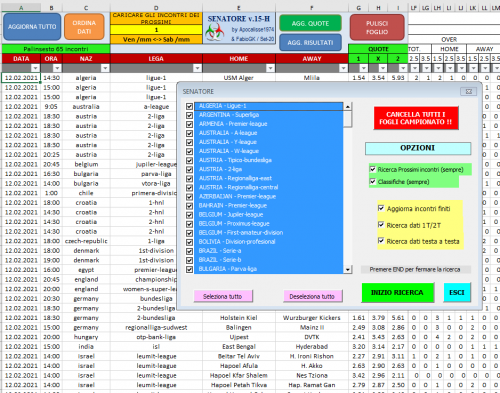Click Palinsesto 65 incontri green cell

coord(56,49)
